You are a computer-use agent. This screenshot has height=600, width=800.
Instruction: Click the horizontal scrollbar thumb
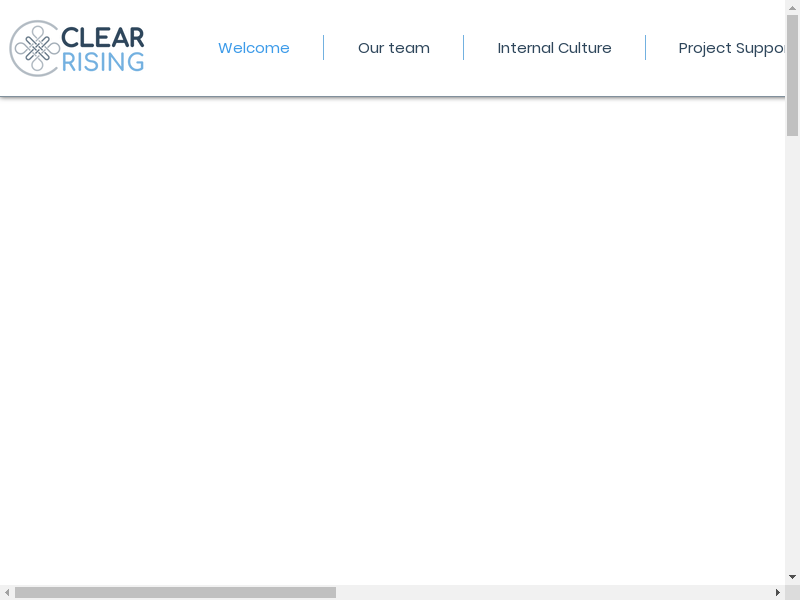pyautogui.click(x=175, y=592)
